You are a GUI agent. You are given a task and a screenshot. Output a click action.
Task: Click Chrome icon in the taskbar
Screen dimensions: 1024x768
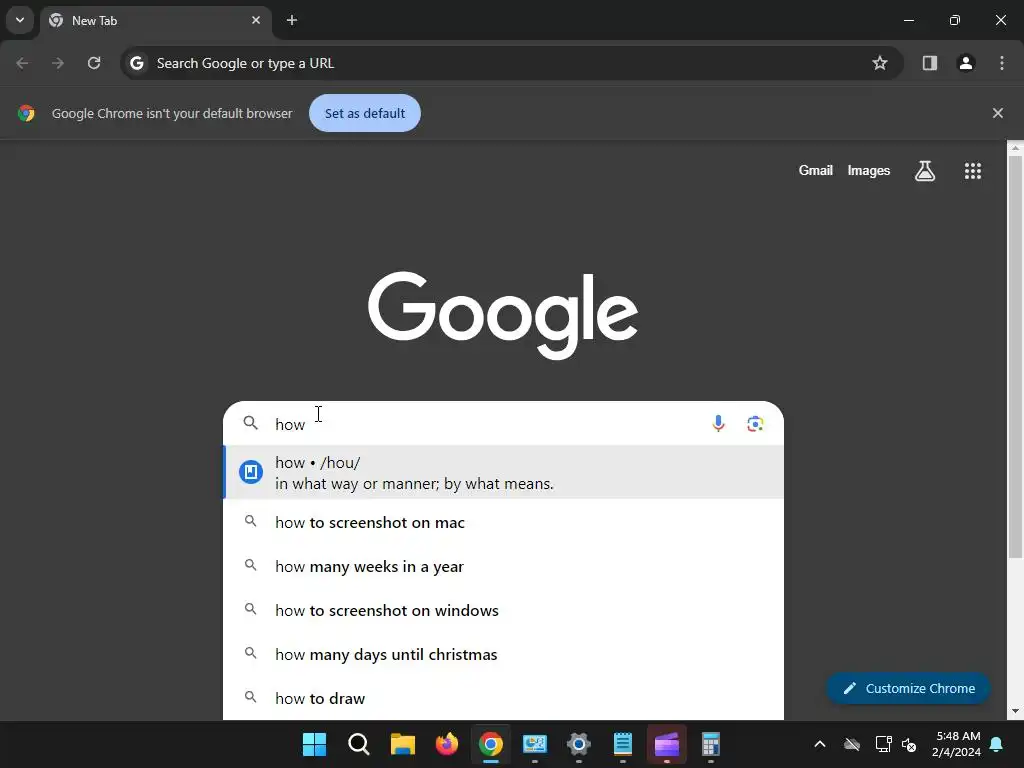(x=490, y=744)
